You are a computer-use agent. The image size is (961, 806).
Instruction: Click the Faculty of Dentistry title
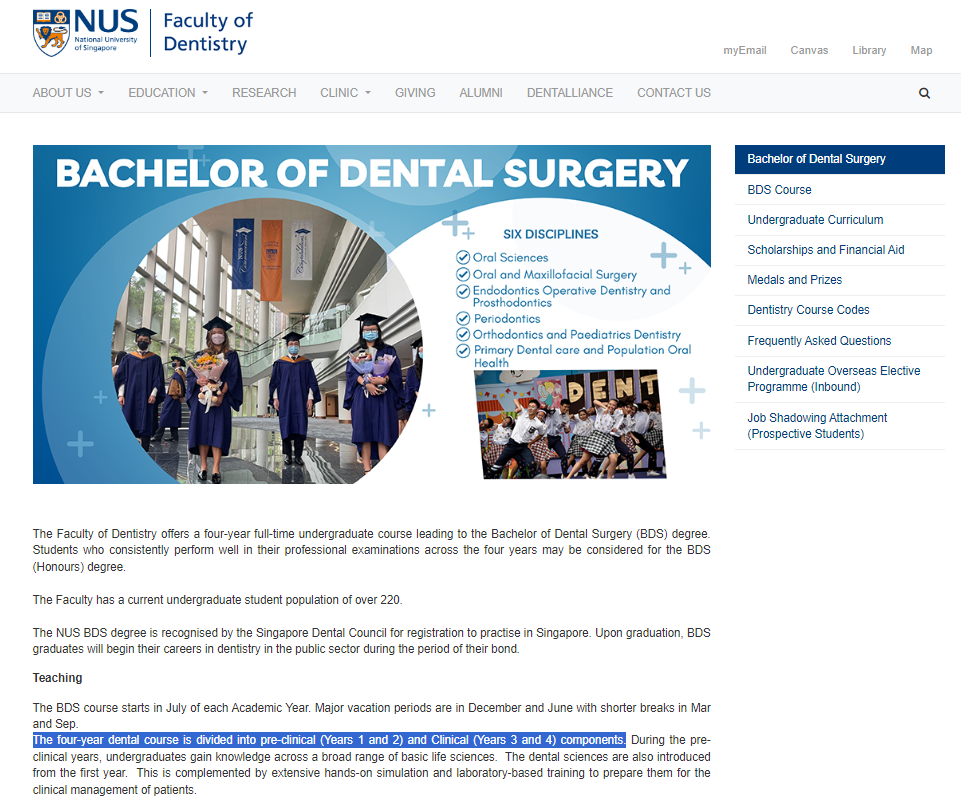tap(207, 32)
